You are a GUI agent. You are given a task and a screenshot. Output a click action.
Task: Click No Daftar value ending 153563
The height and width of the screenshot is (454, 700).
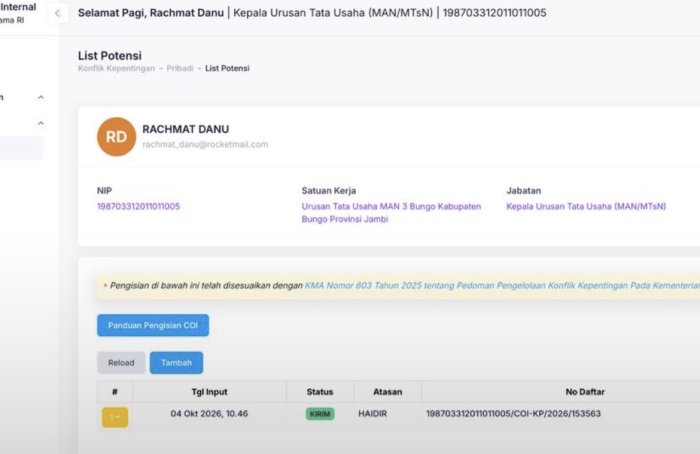pos(513,414)
